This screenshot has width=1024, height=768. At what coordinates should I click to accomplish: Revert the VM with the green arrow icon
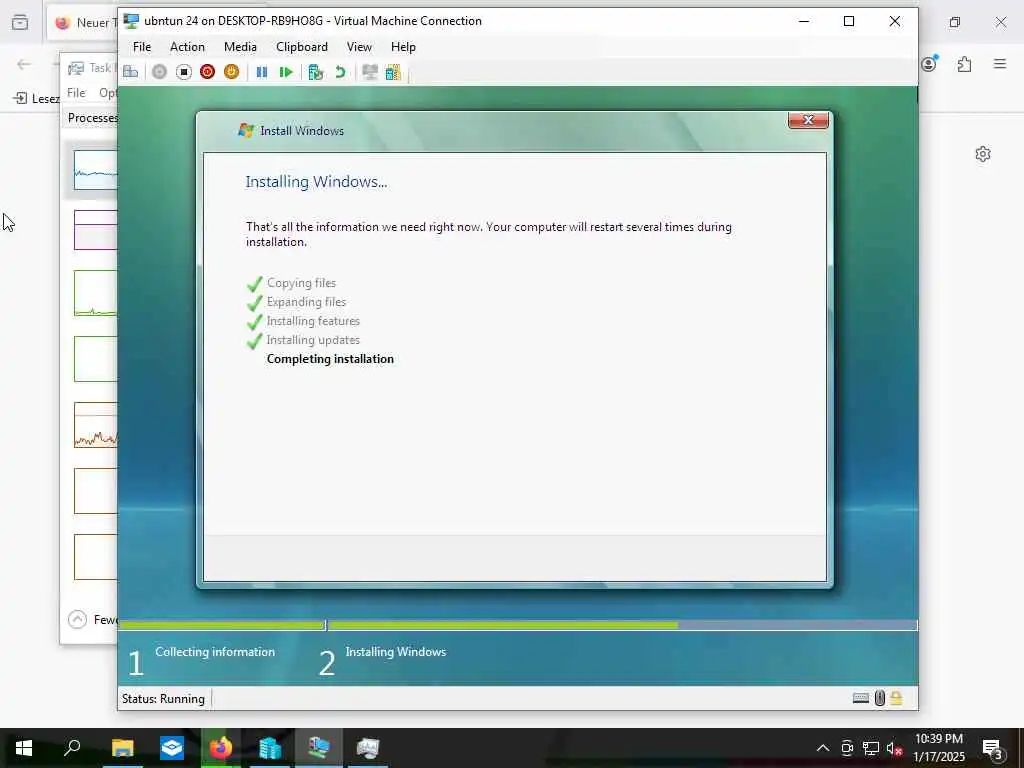click(x=340, y=72)
